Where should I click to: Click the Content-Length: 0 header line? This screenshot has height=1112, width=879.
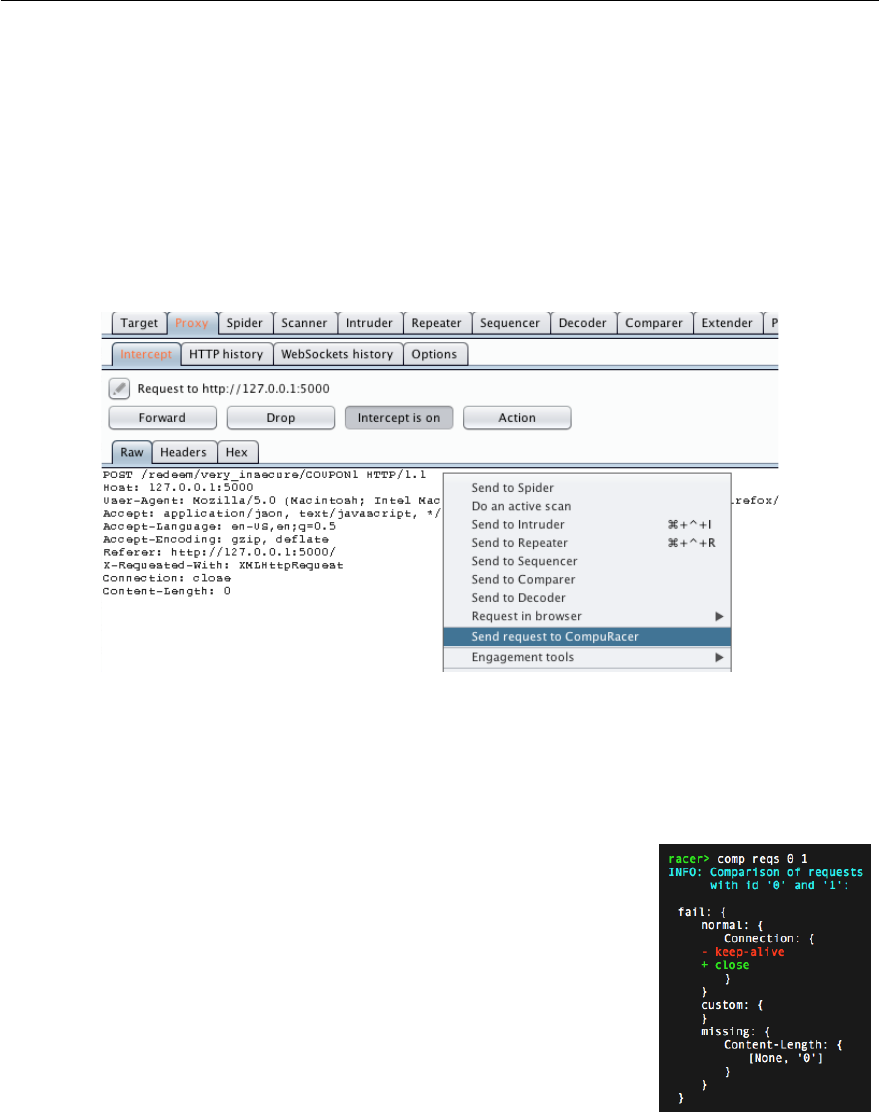[167, 591]
